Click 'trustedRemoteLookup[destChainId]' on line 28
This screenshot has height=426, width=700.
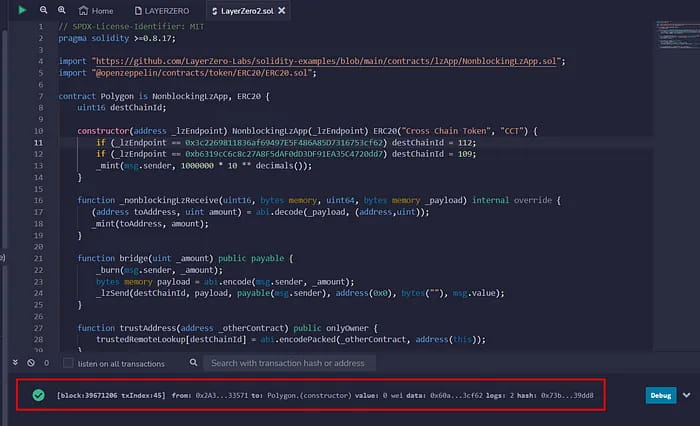click(171, 339)
